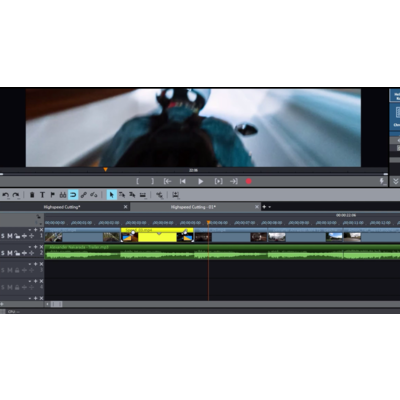Toggle the magnetic snap icon in toolbar
Image resolution: width=400 pixels, height=400 pixels.
click(73, 195)
